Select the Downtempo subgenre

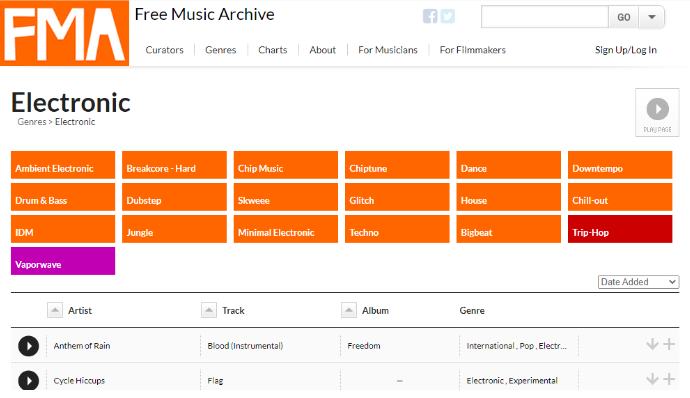coord(620,165)
